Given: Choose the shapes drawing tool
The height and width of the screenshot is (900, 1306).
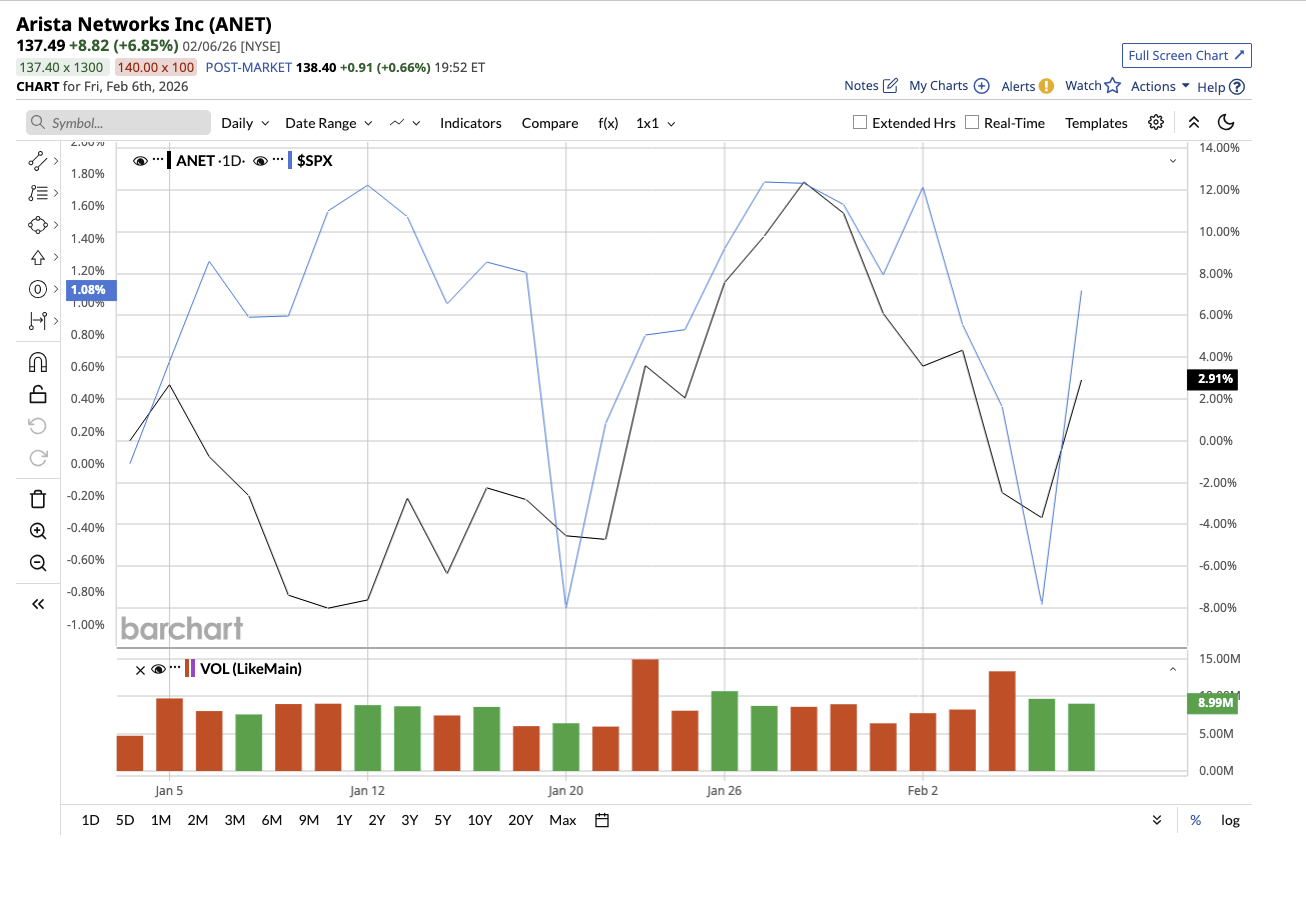Looking at the screenshot, I should click(38, 225).
